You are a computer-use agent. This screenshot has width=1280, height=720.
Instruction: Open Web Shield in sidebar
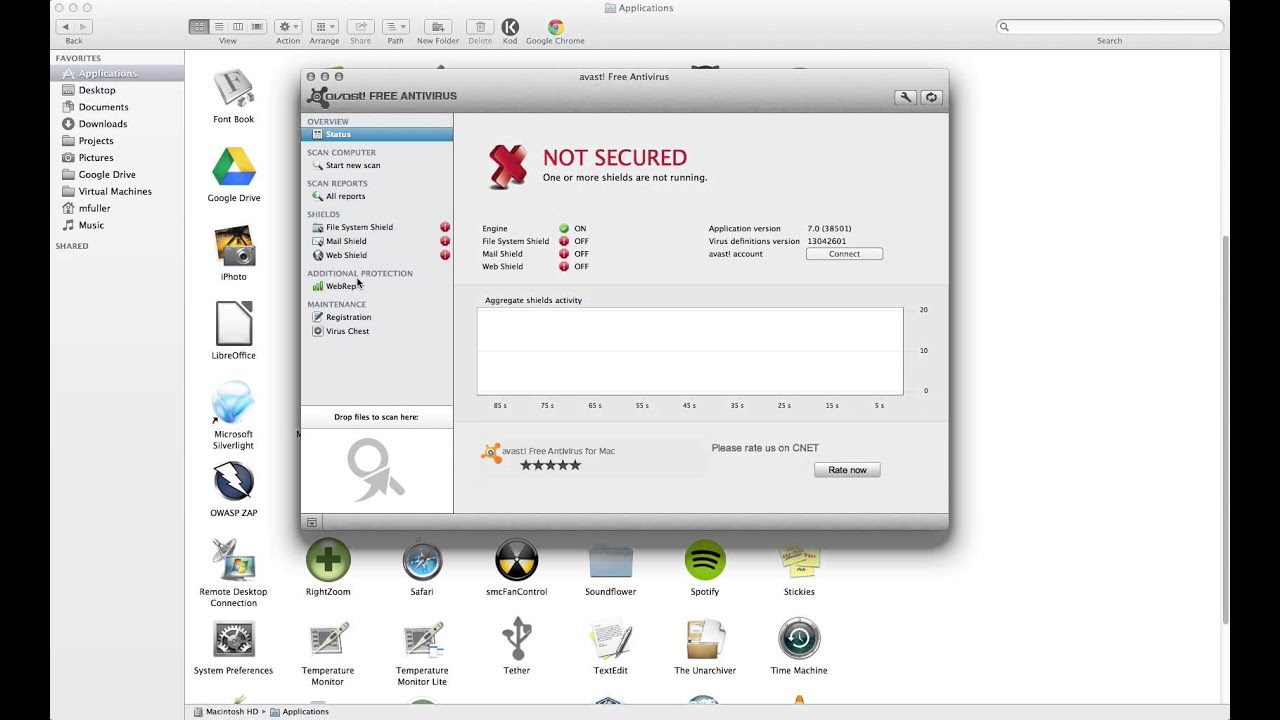[346, 255]
